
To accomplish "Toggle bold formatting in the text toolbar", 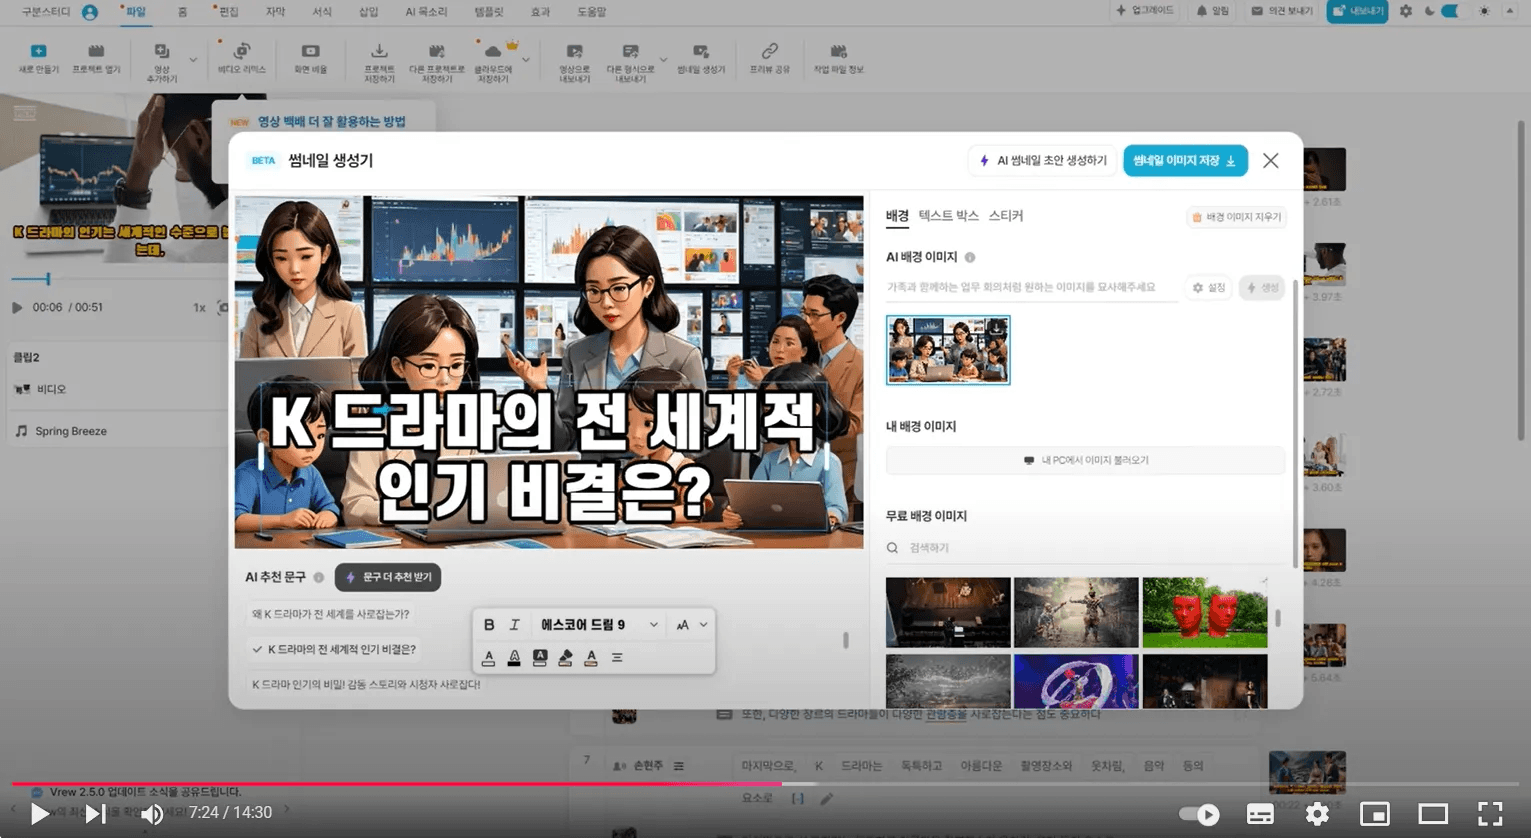I will [x=488, y=624].
